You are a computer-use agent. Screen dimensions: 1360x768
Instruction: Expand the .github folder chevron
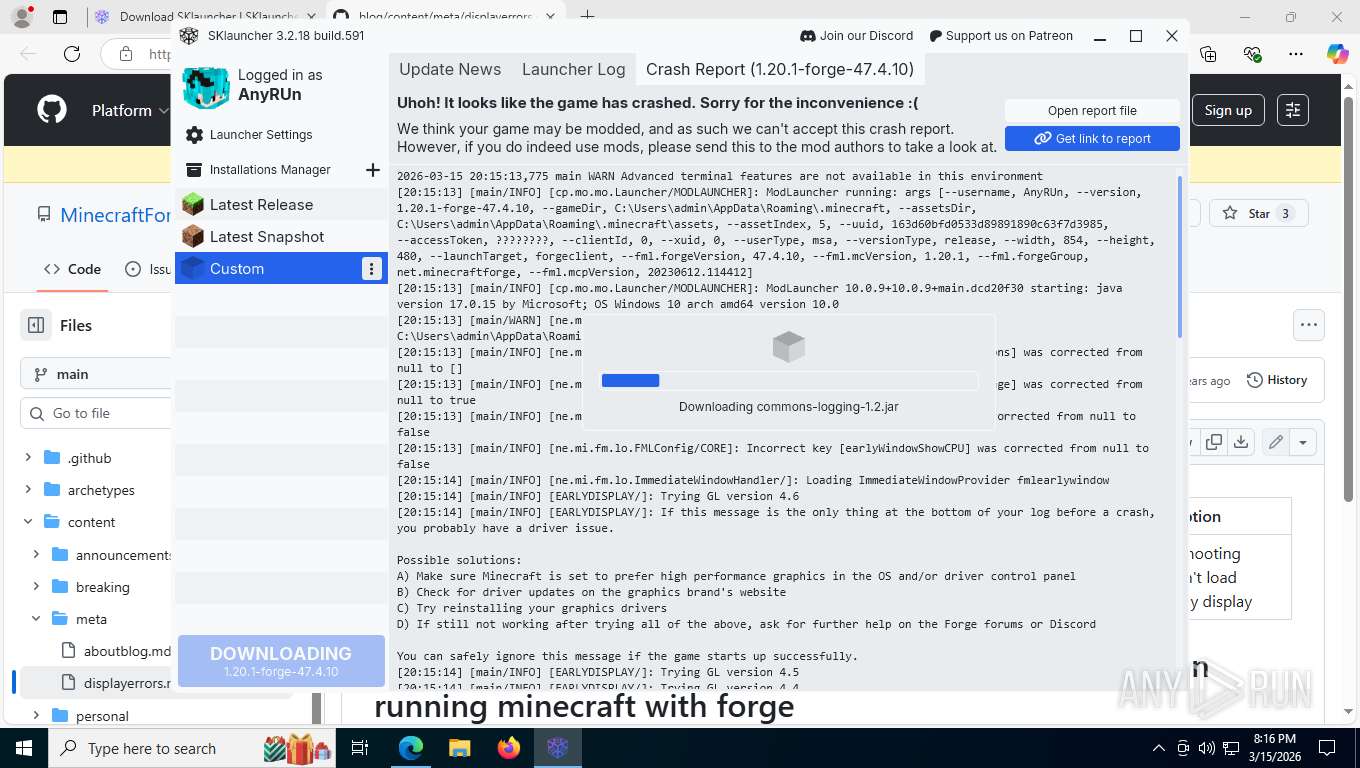coord(28,458)
